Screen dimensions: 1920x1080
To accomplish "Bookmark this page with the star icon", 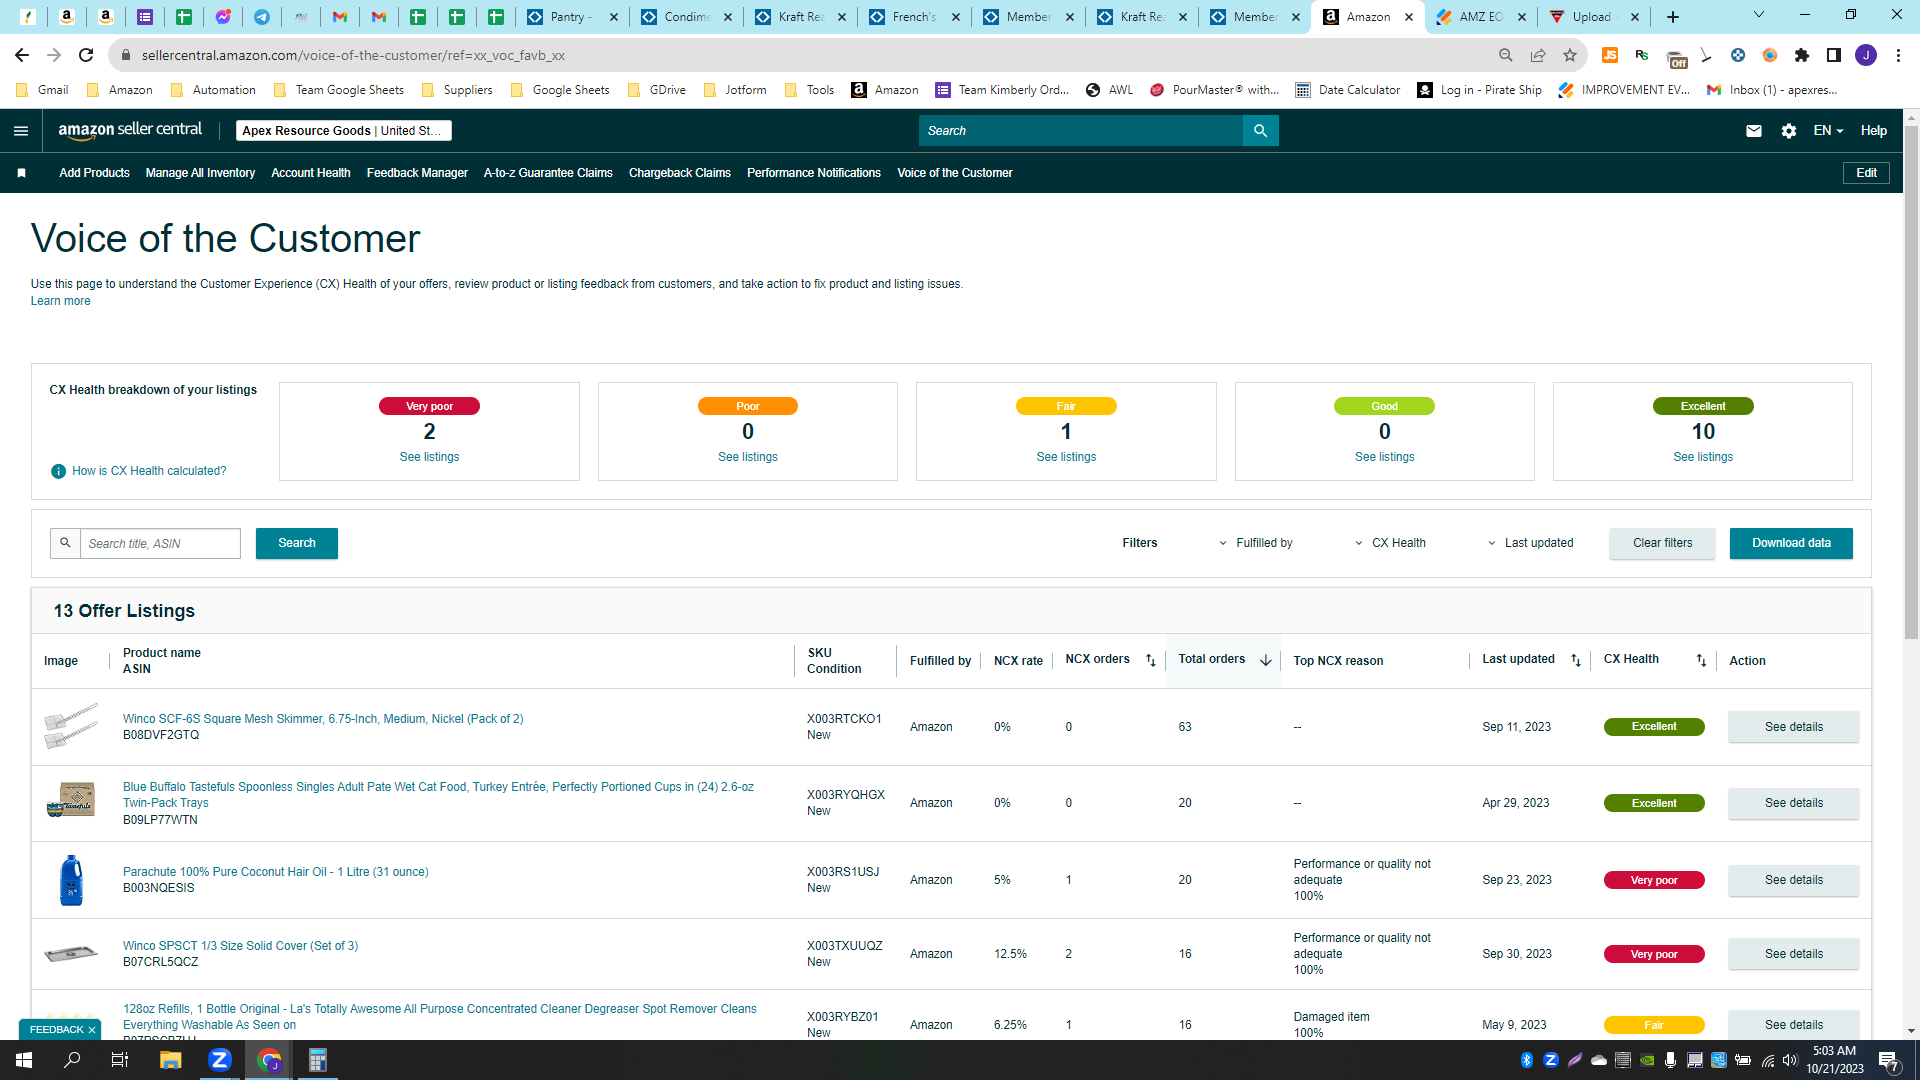I will [x=1570, y=55].
